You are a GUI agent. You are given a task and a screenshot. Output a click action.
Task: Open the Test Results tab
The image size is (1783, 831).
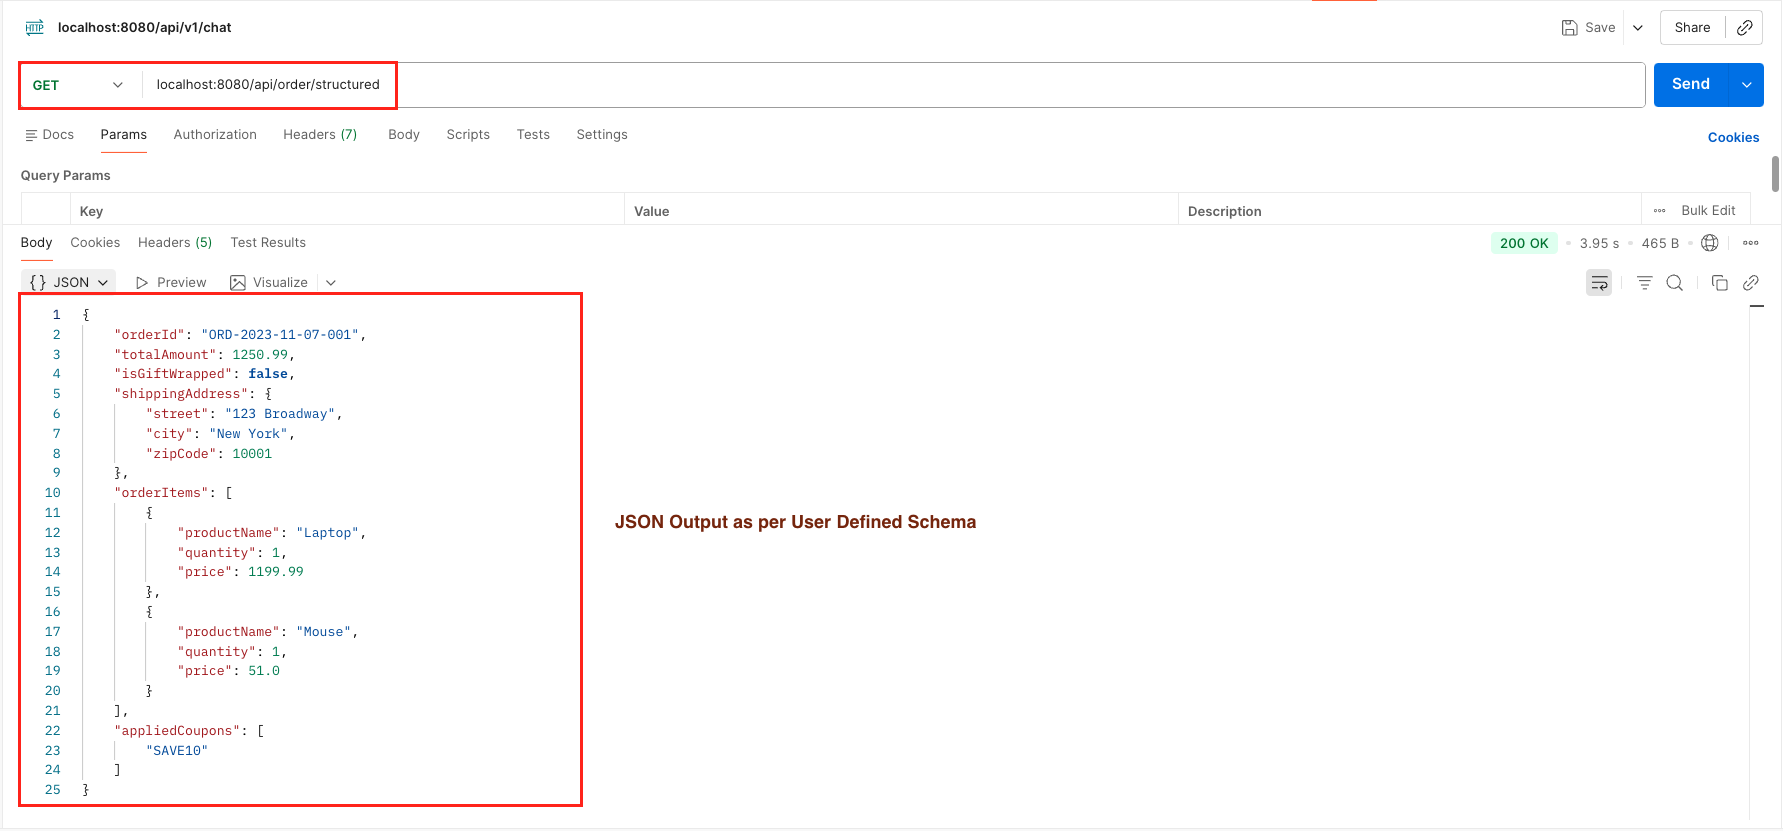pyautogui.click(x=268, y=243)
